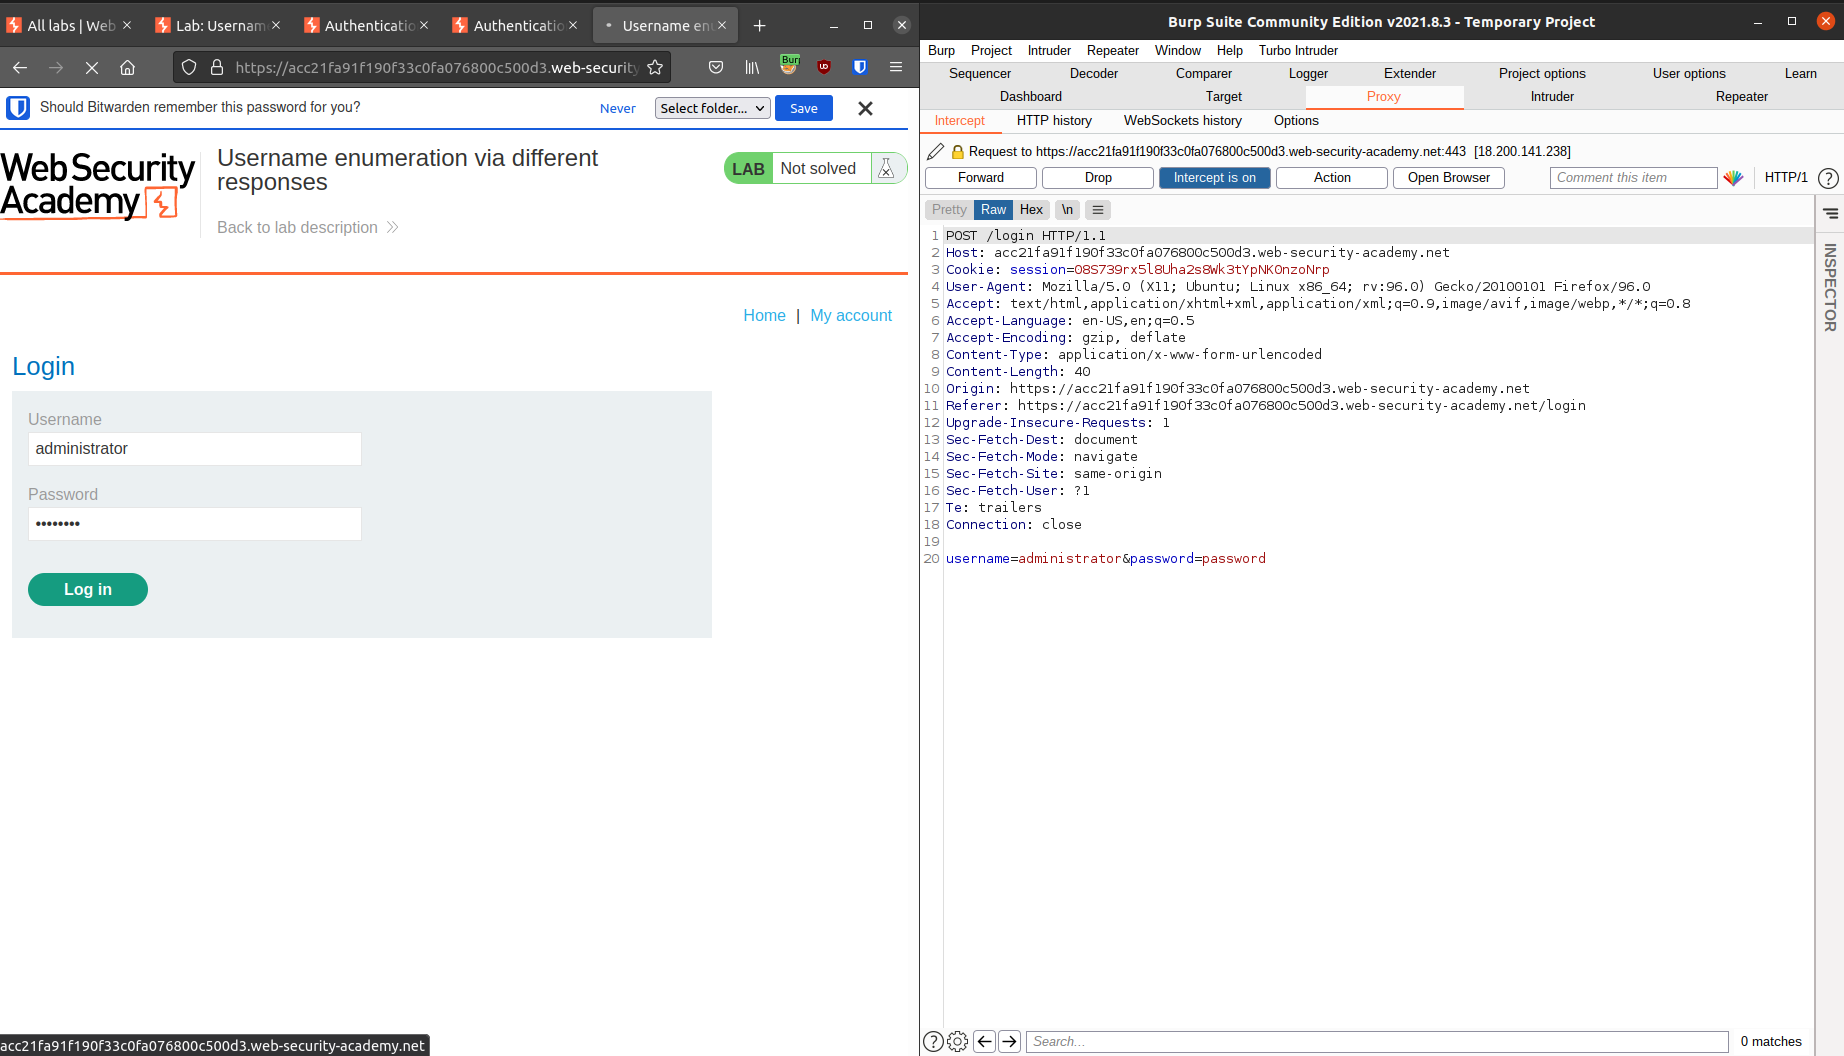Viewport: 1844px width, 1056px height.
Task: Dismiss the Bitwarden save password bar
Action: point(865,108)
